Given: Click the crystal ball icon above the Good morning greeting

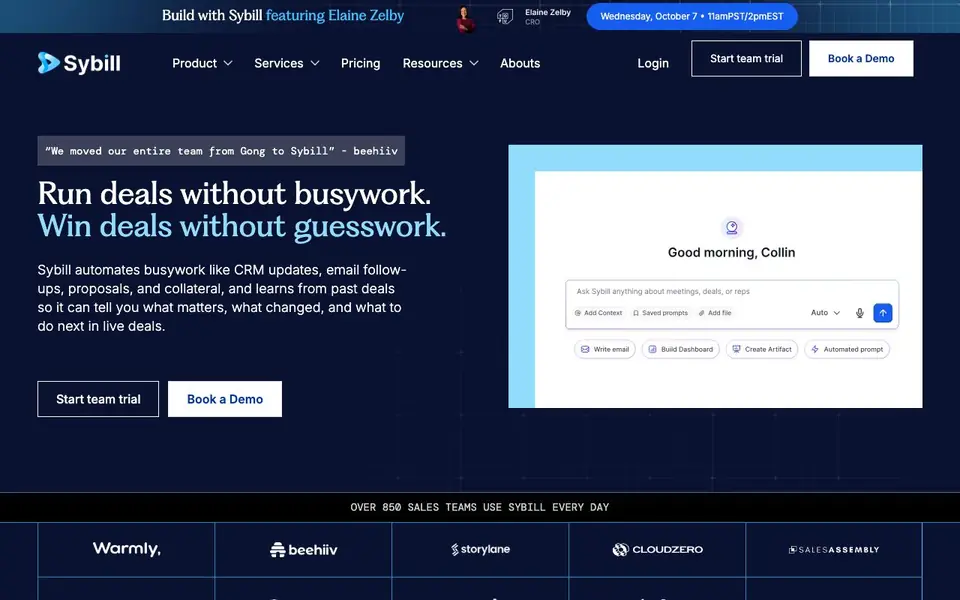Looking at the screenshot, I should (x=732, y=228).
